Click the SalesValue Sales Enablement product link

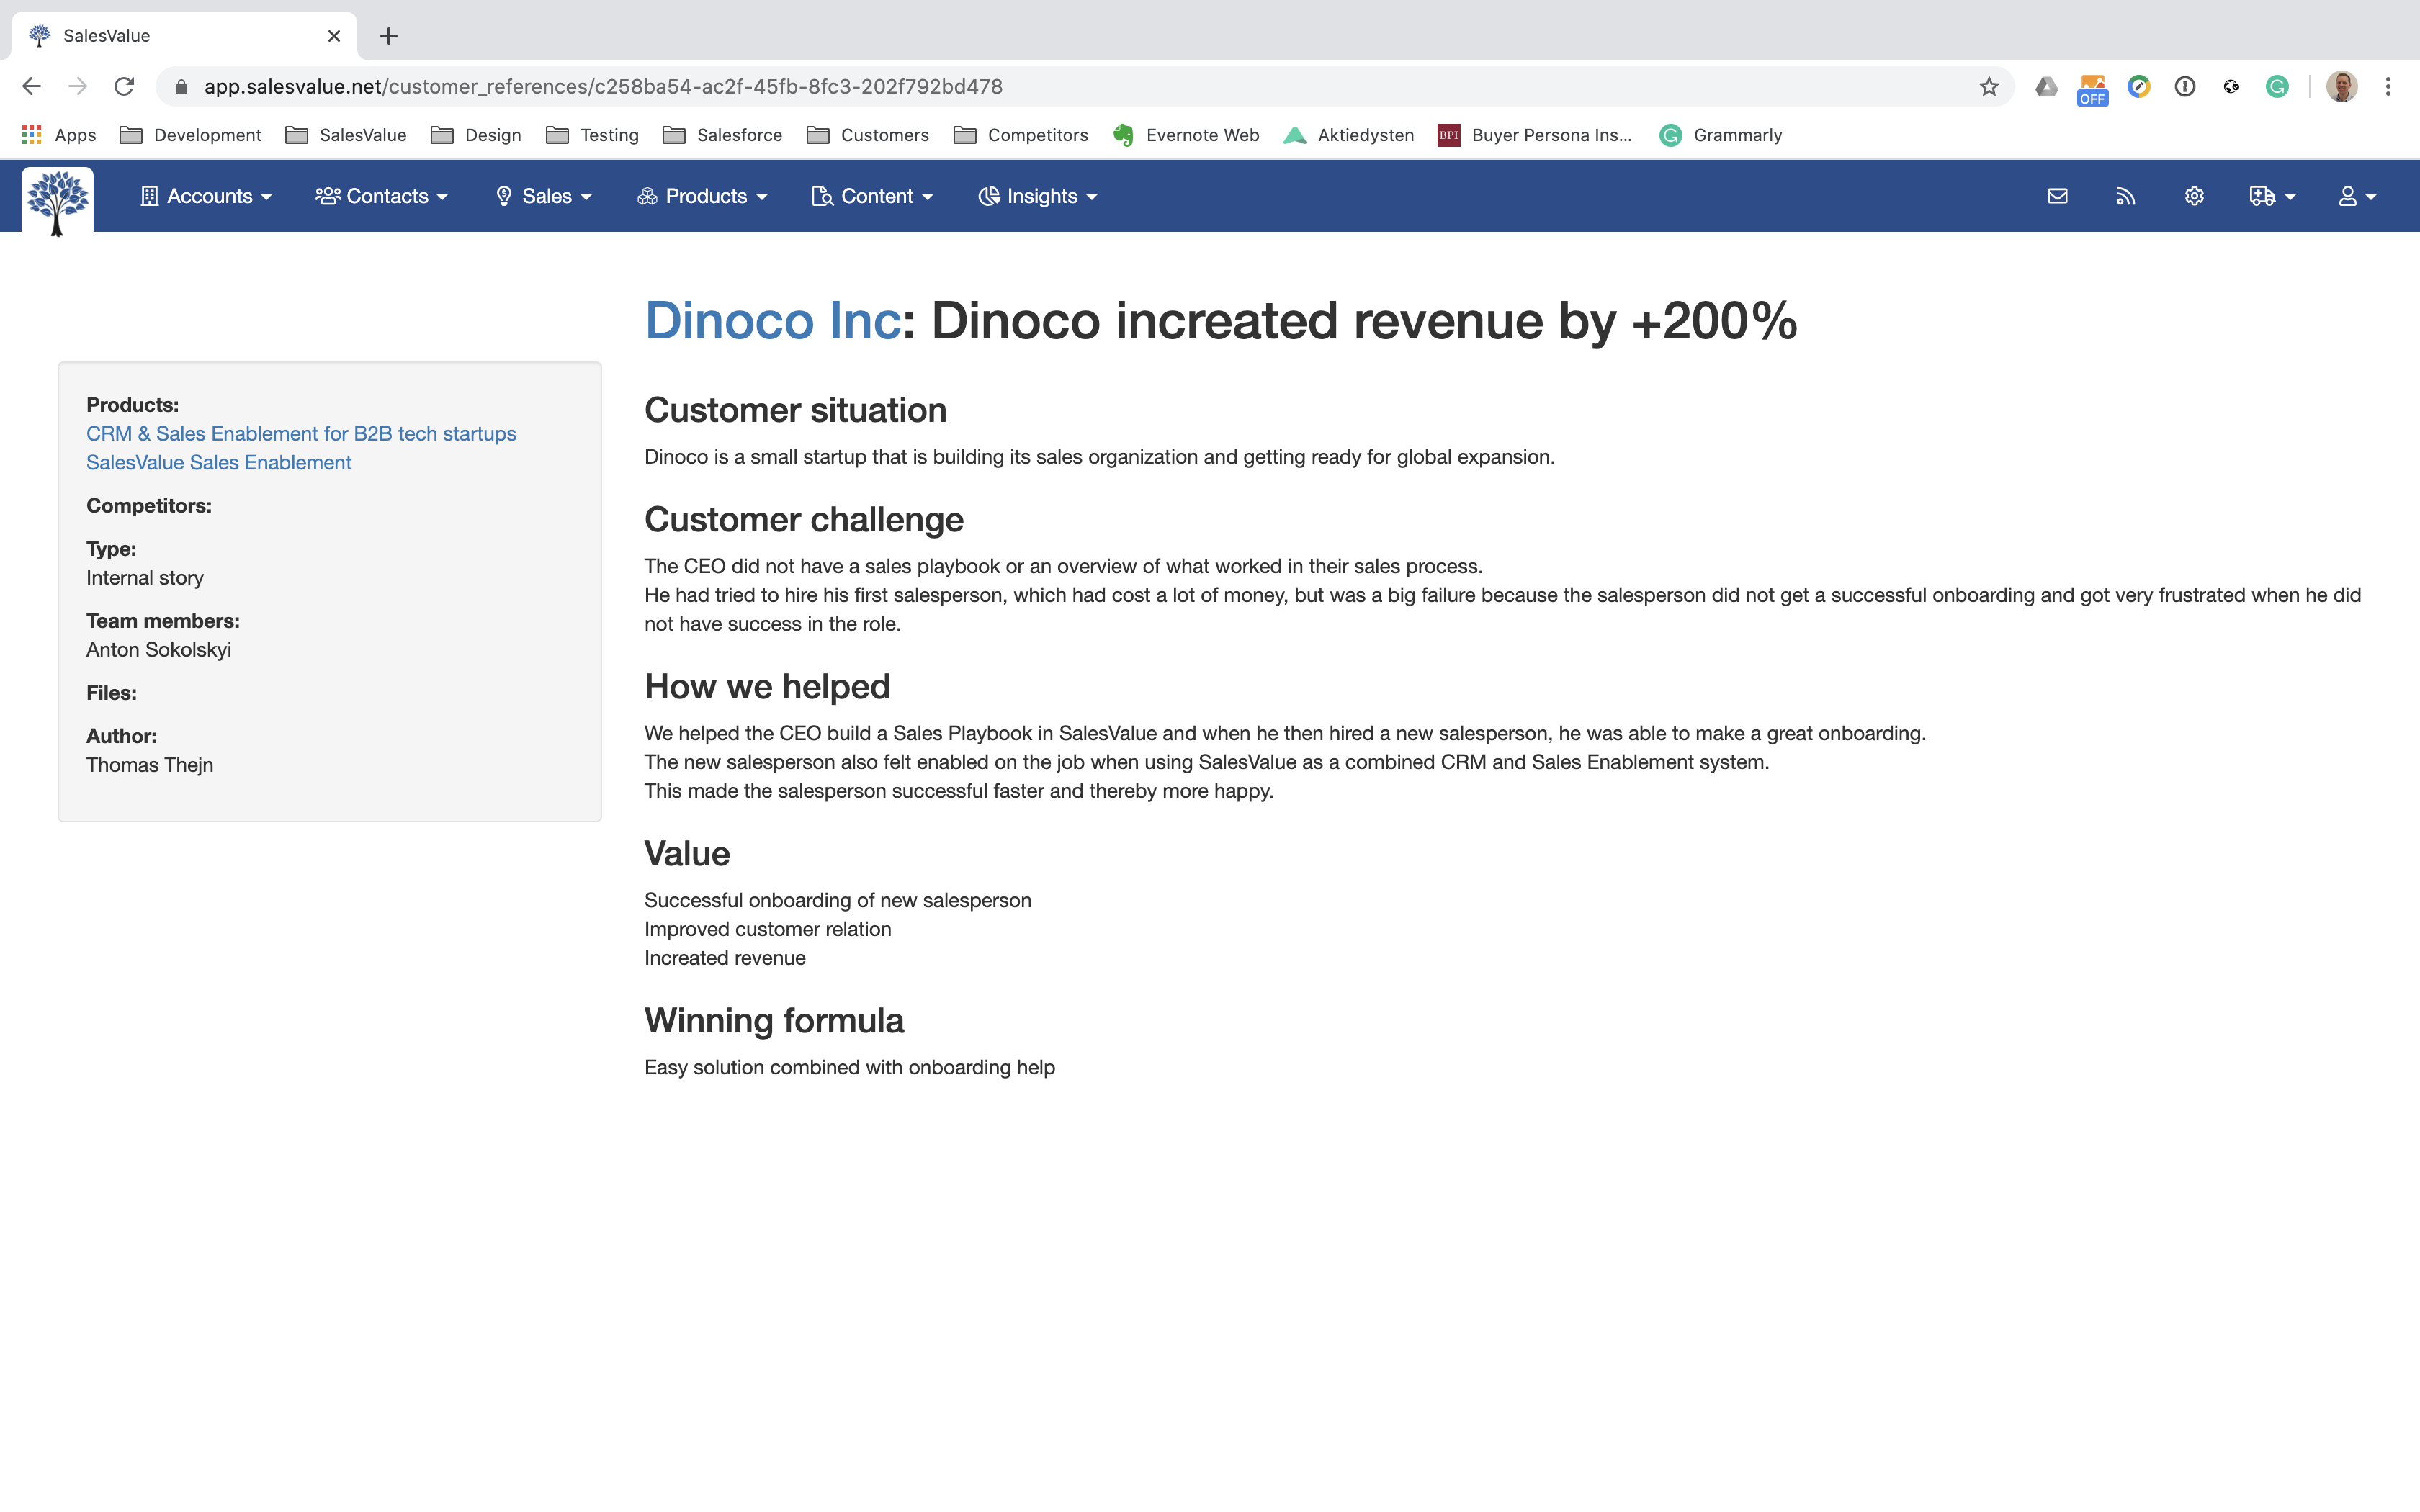click(x=219, y=463)
